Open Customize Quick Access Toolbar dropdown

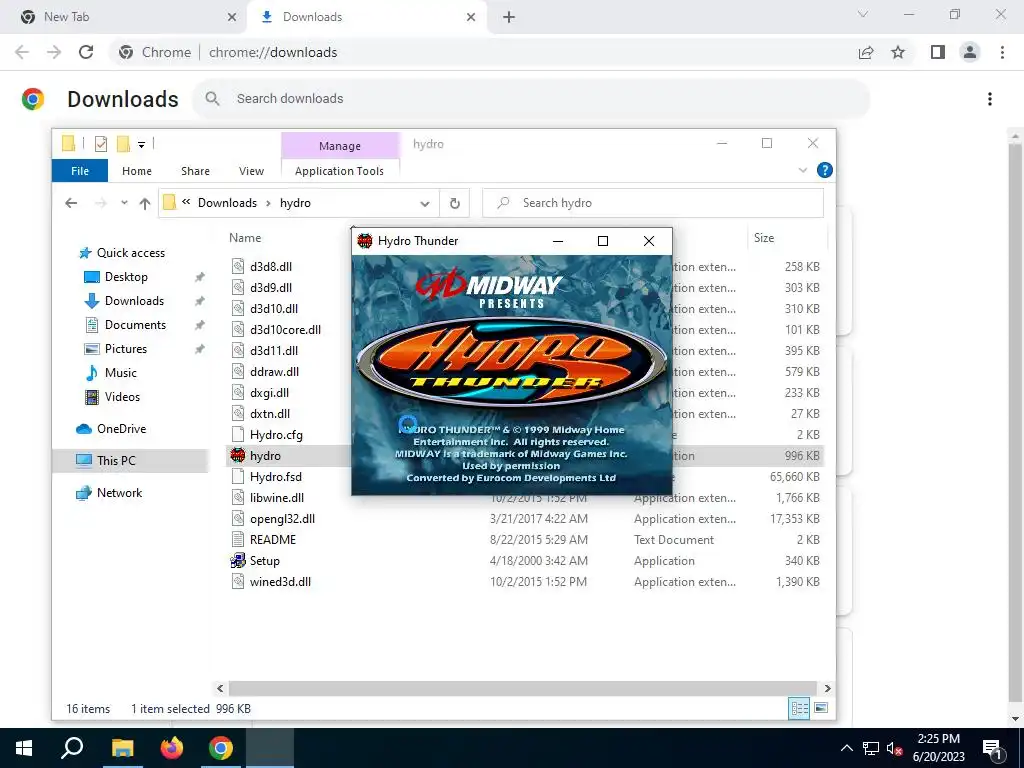click(142, 144)
